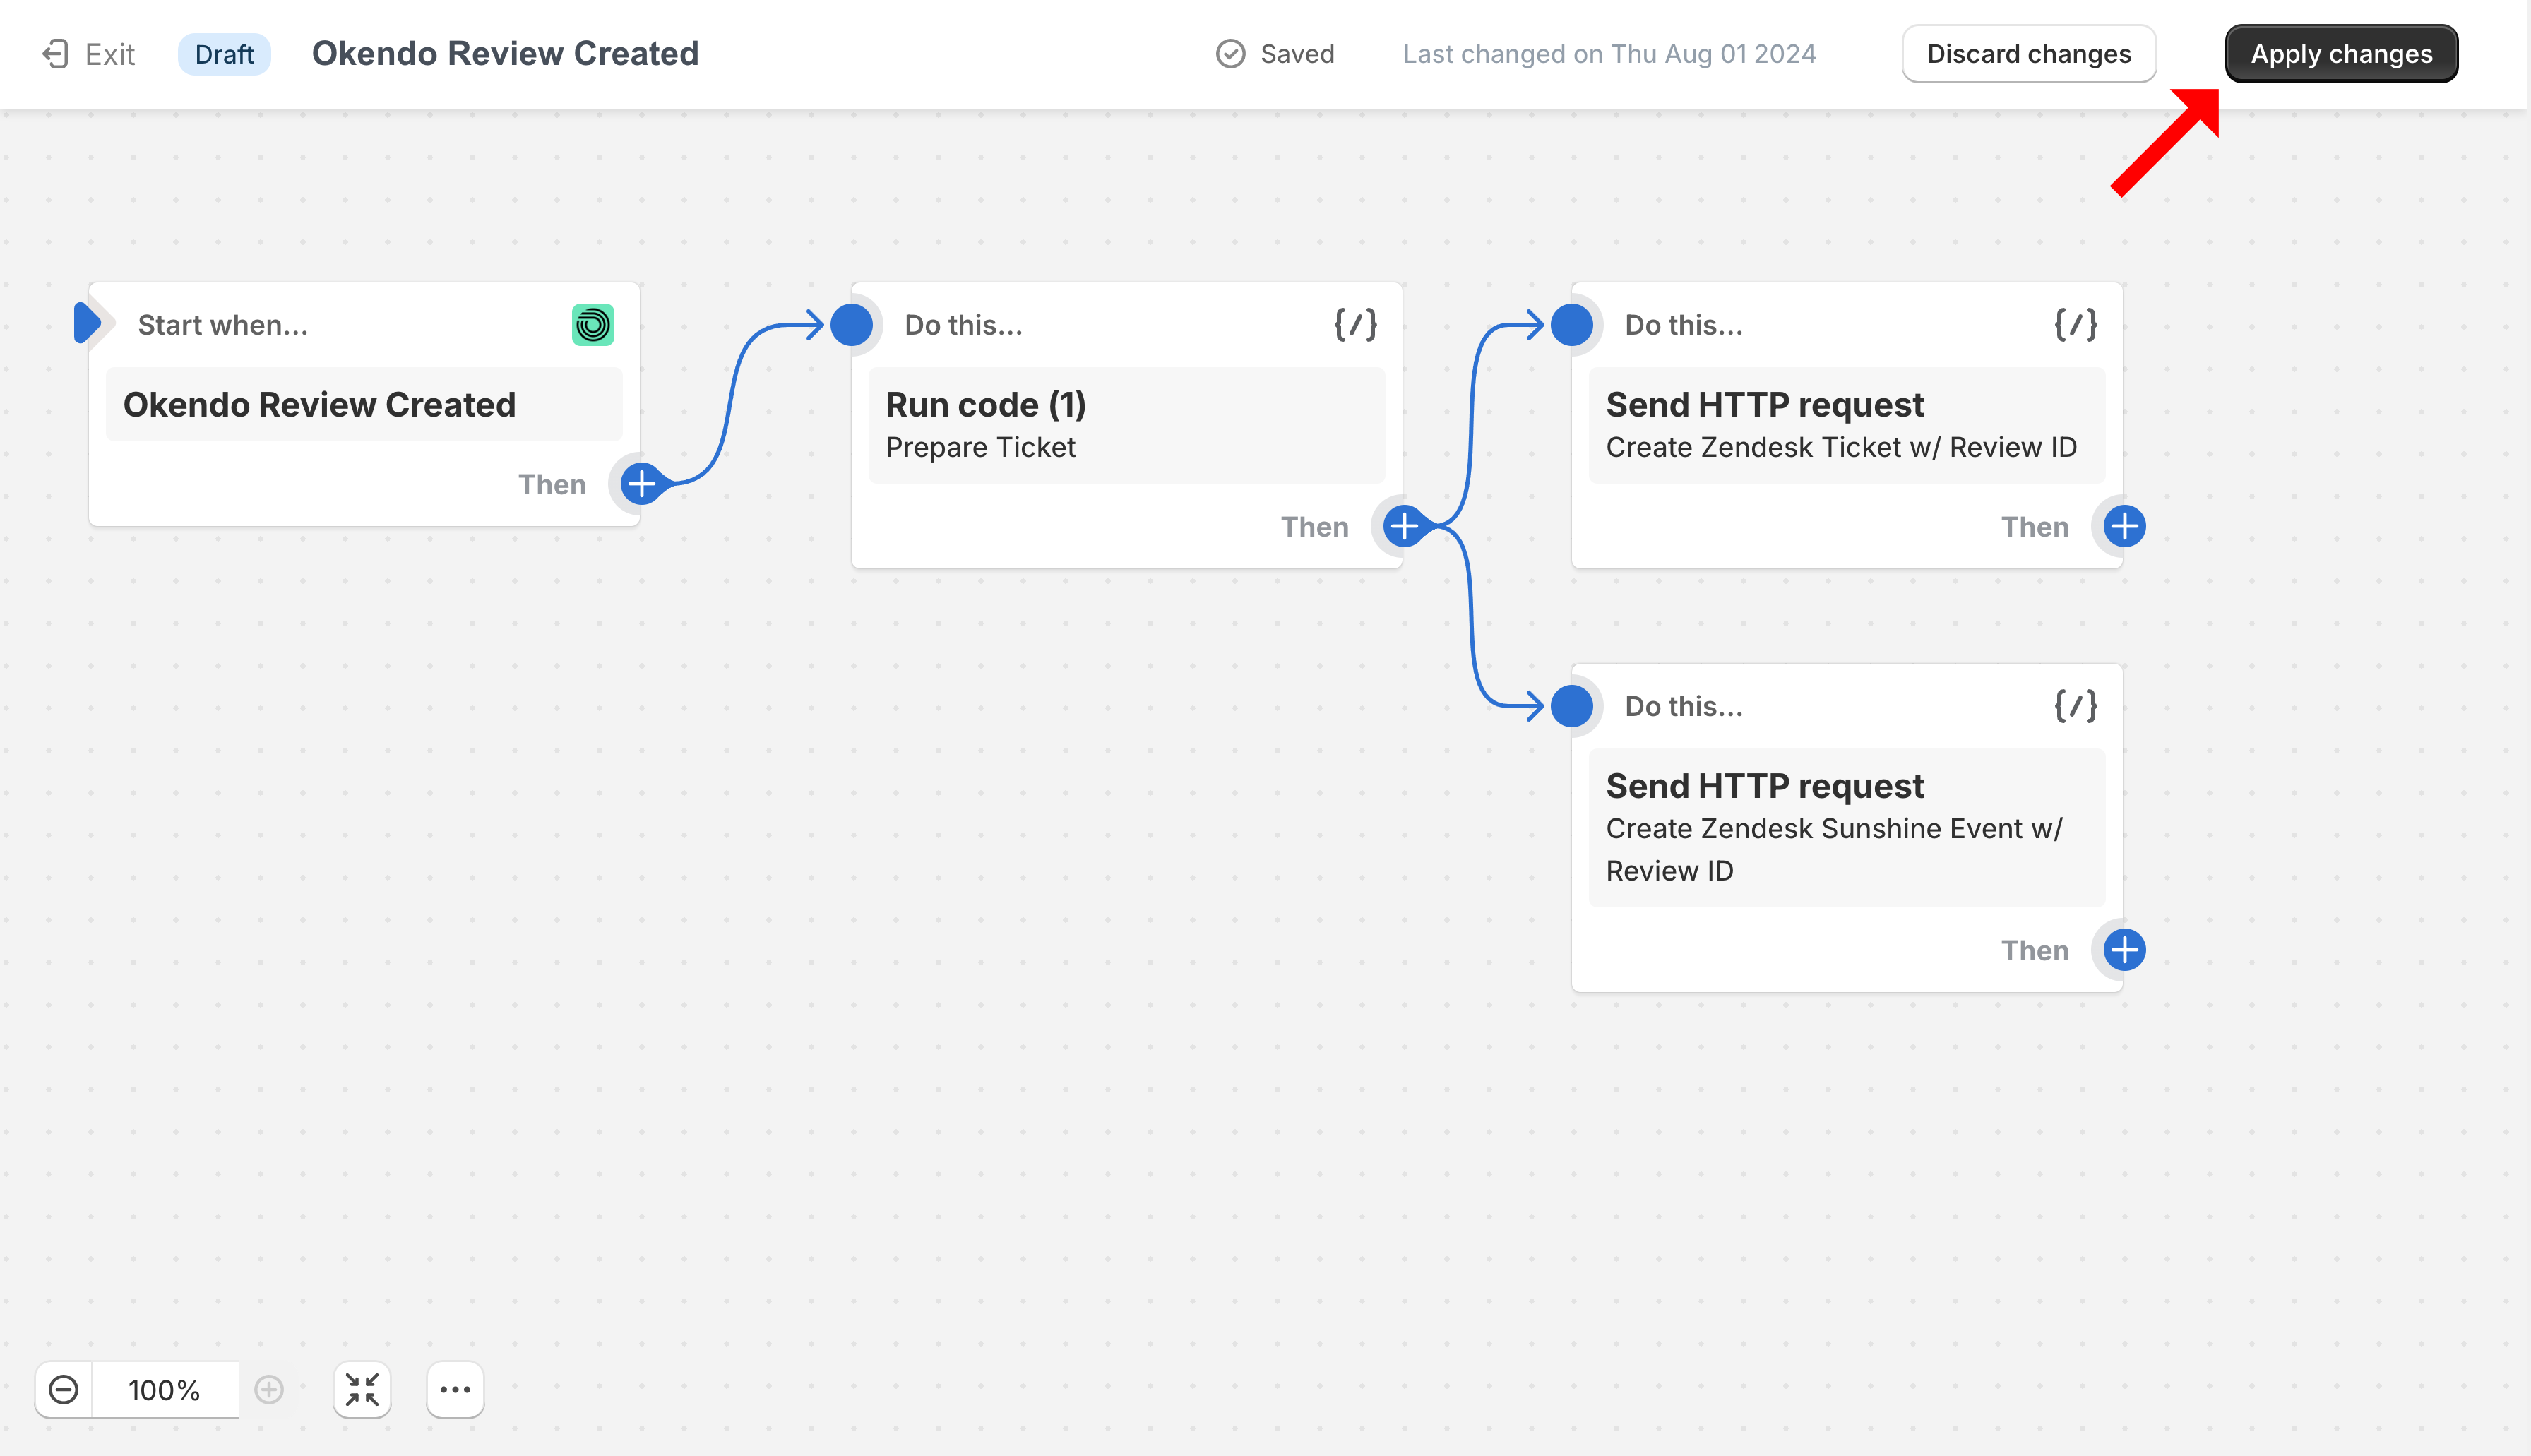This screenshot has height=1456, width=2531.
Task: Click the Exit icon in header
Action: (56, 54)
